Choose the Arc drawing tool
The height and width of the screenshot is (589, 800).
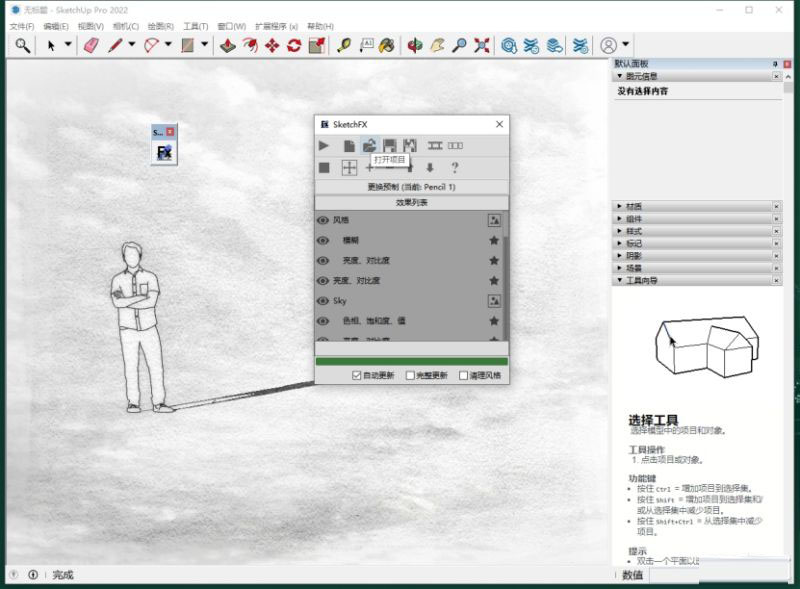pyautogui.click(x=152, y=45)
